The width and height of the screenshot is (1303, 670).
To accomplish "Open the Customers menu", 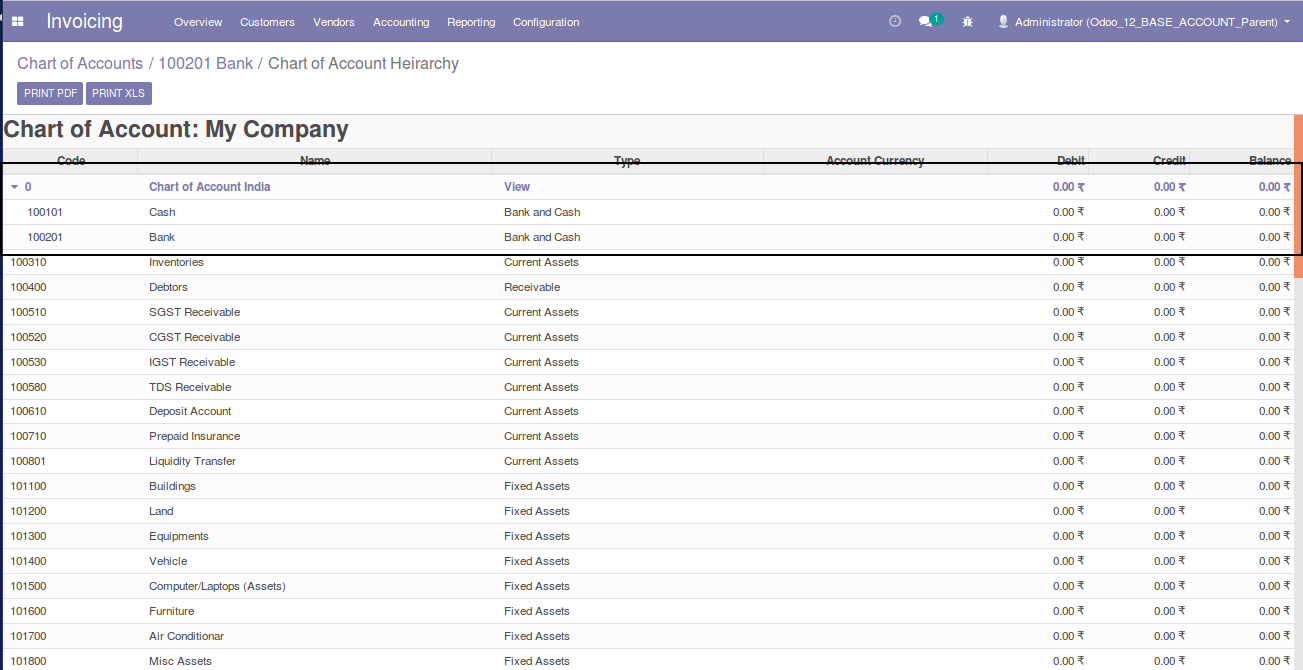I will 266,21.
